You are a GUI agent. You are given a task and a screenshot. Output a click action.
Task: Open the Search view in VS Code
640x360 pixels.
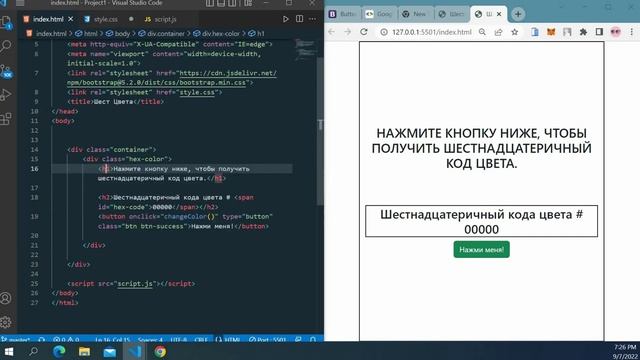point(6,46)
